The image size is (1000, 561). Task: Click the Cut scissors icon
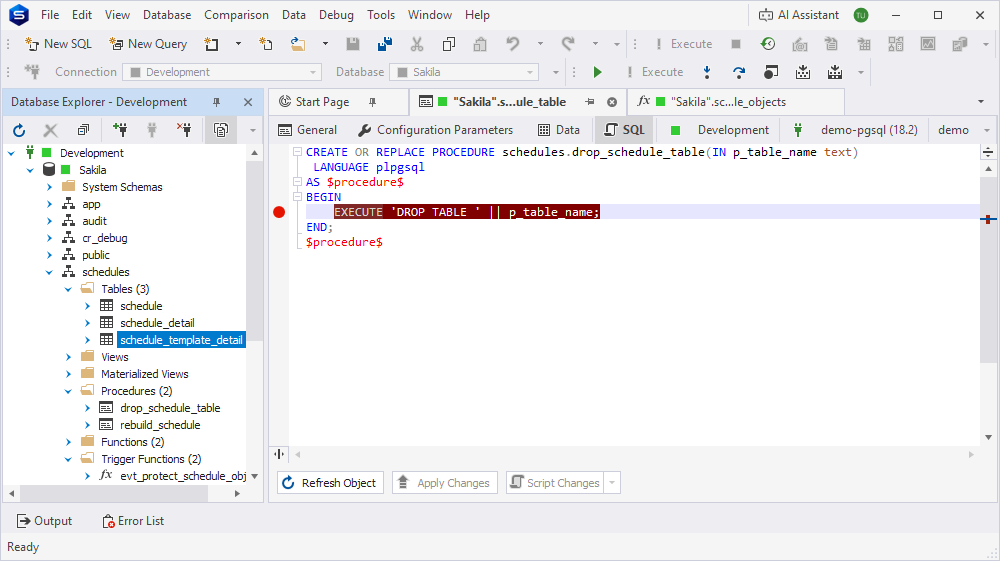coord(416,44)
